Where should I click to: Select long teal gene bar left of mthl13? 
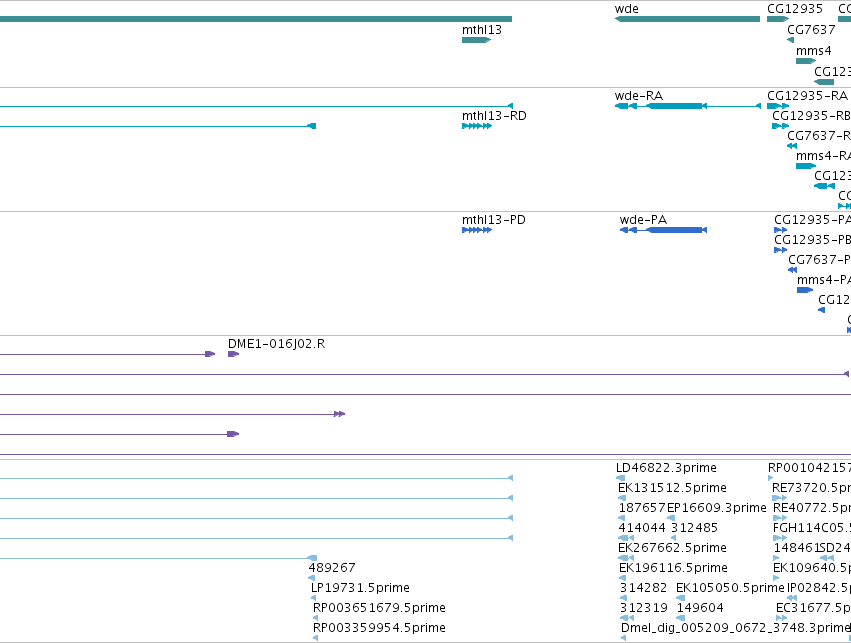[x=256, y=19]
